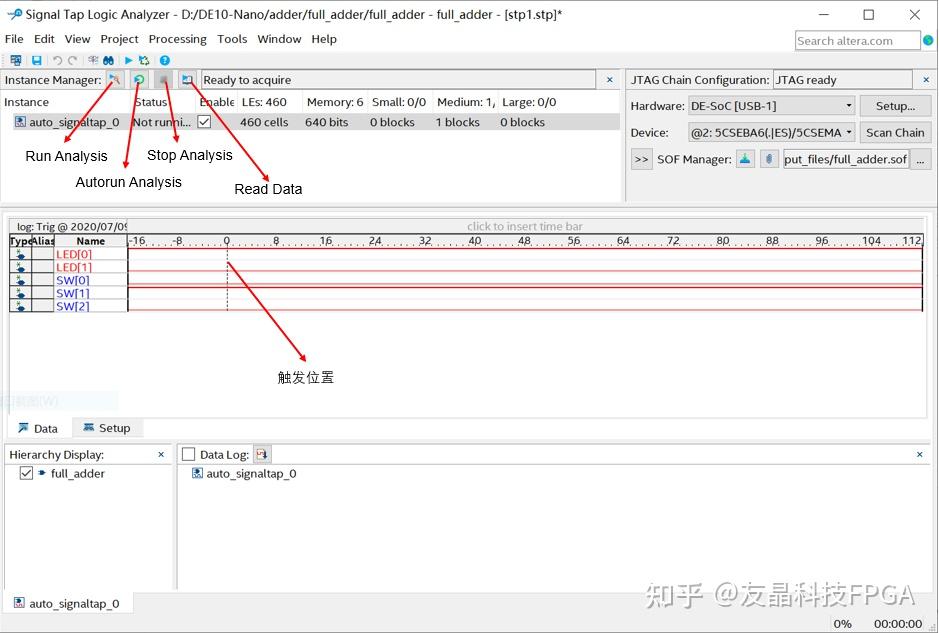Open Help via the question mark toolbar icon
This screenshot has width=939, height=633.
click(x=163, y=60)
